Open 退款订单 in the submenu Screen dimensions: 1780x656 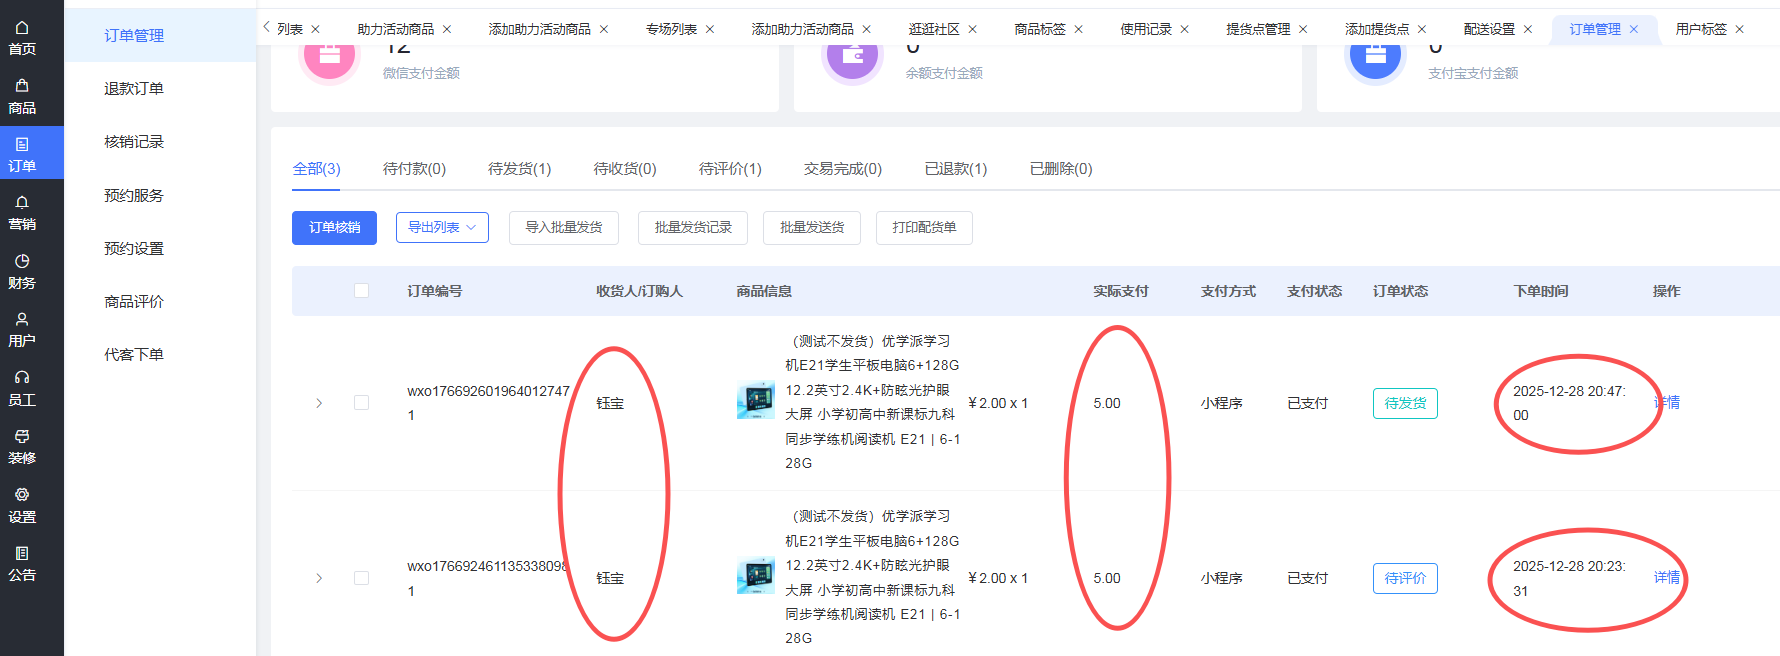point(134,88)
